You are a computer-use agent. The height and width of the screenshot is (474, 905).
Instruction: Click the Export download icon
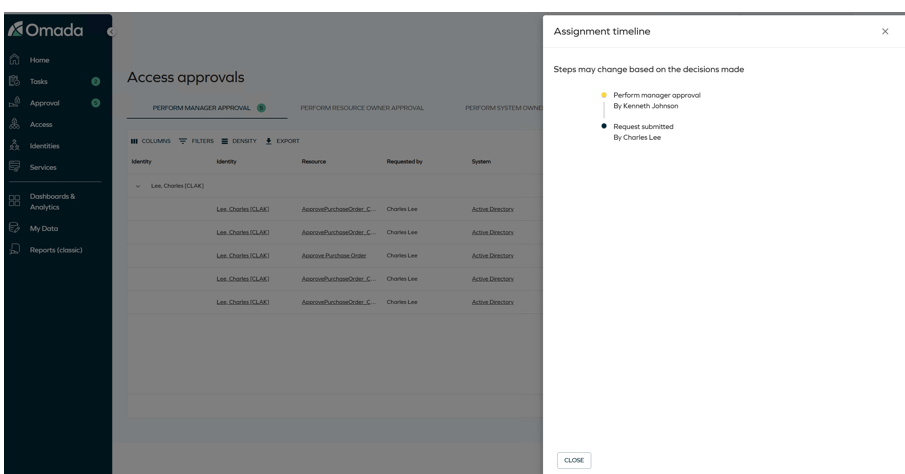pyautogui.click(x=268, y=141)
